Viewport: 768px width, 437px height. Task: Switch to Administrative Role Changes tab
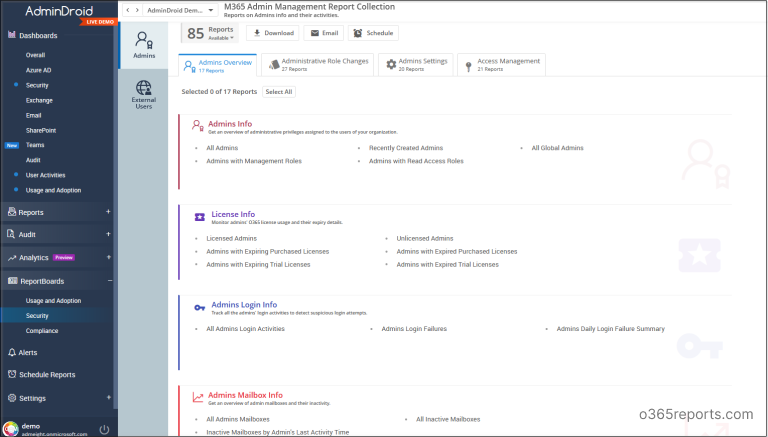[x=317, y=65]
